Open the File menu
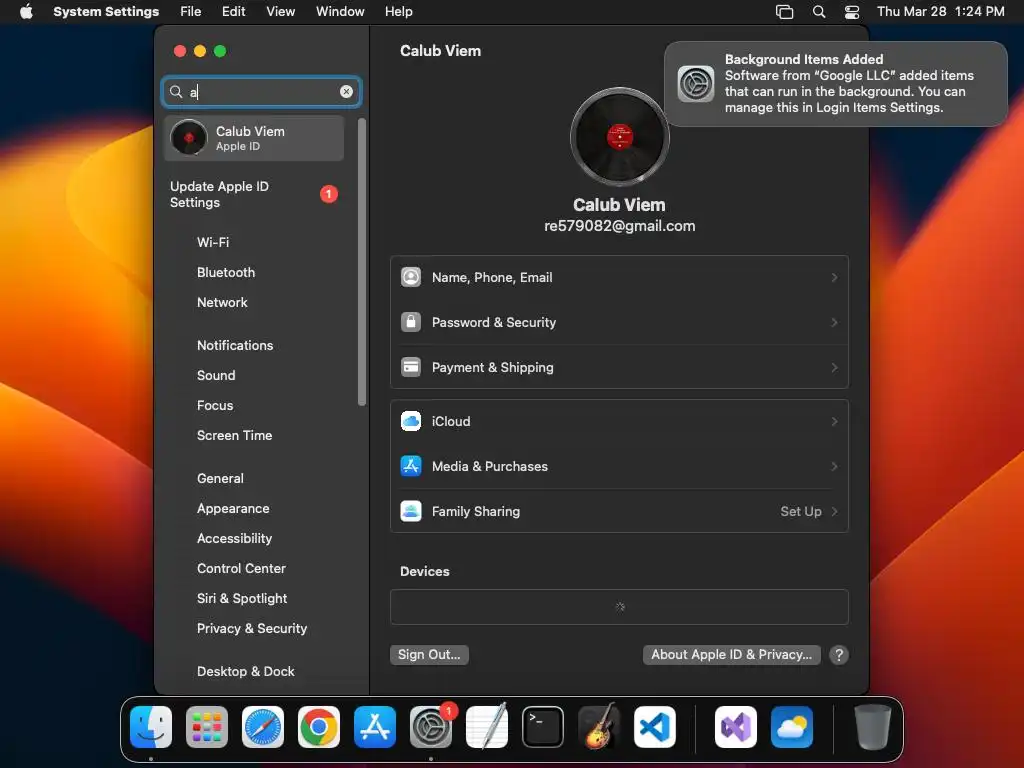The height and width of the screenshot is (768, 1024). click(x=191, y=11)
